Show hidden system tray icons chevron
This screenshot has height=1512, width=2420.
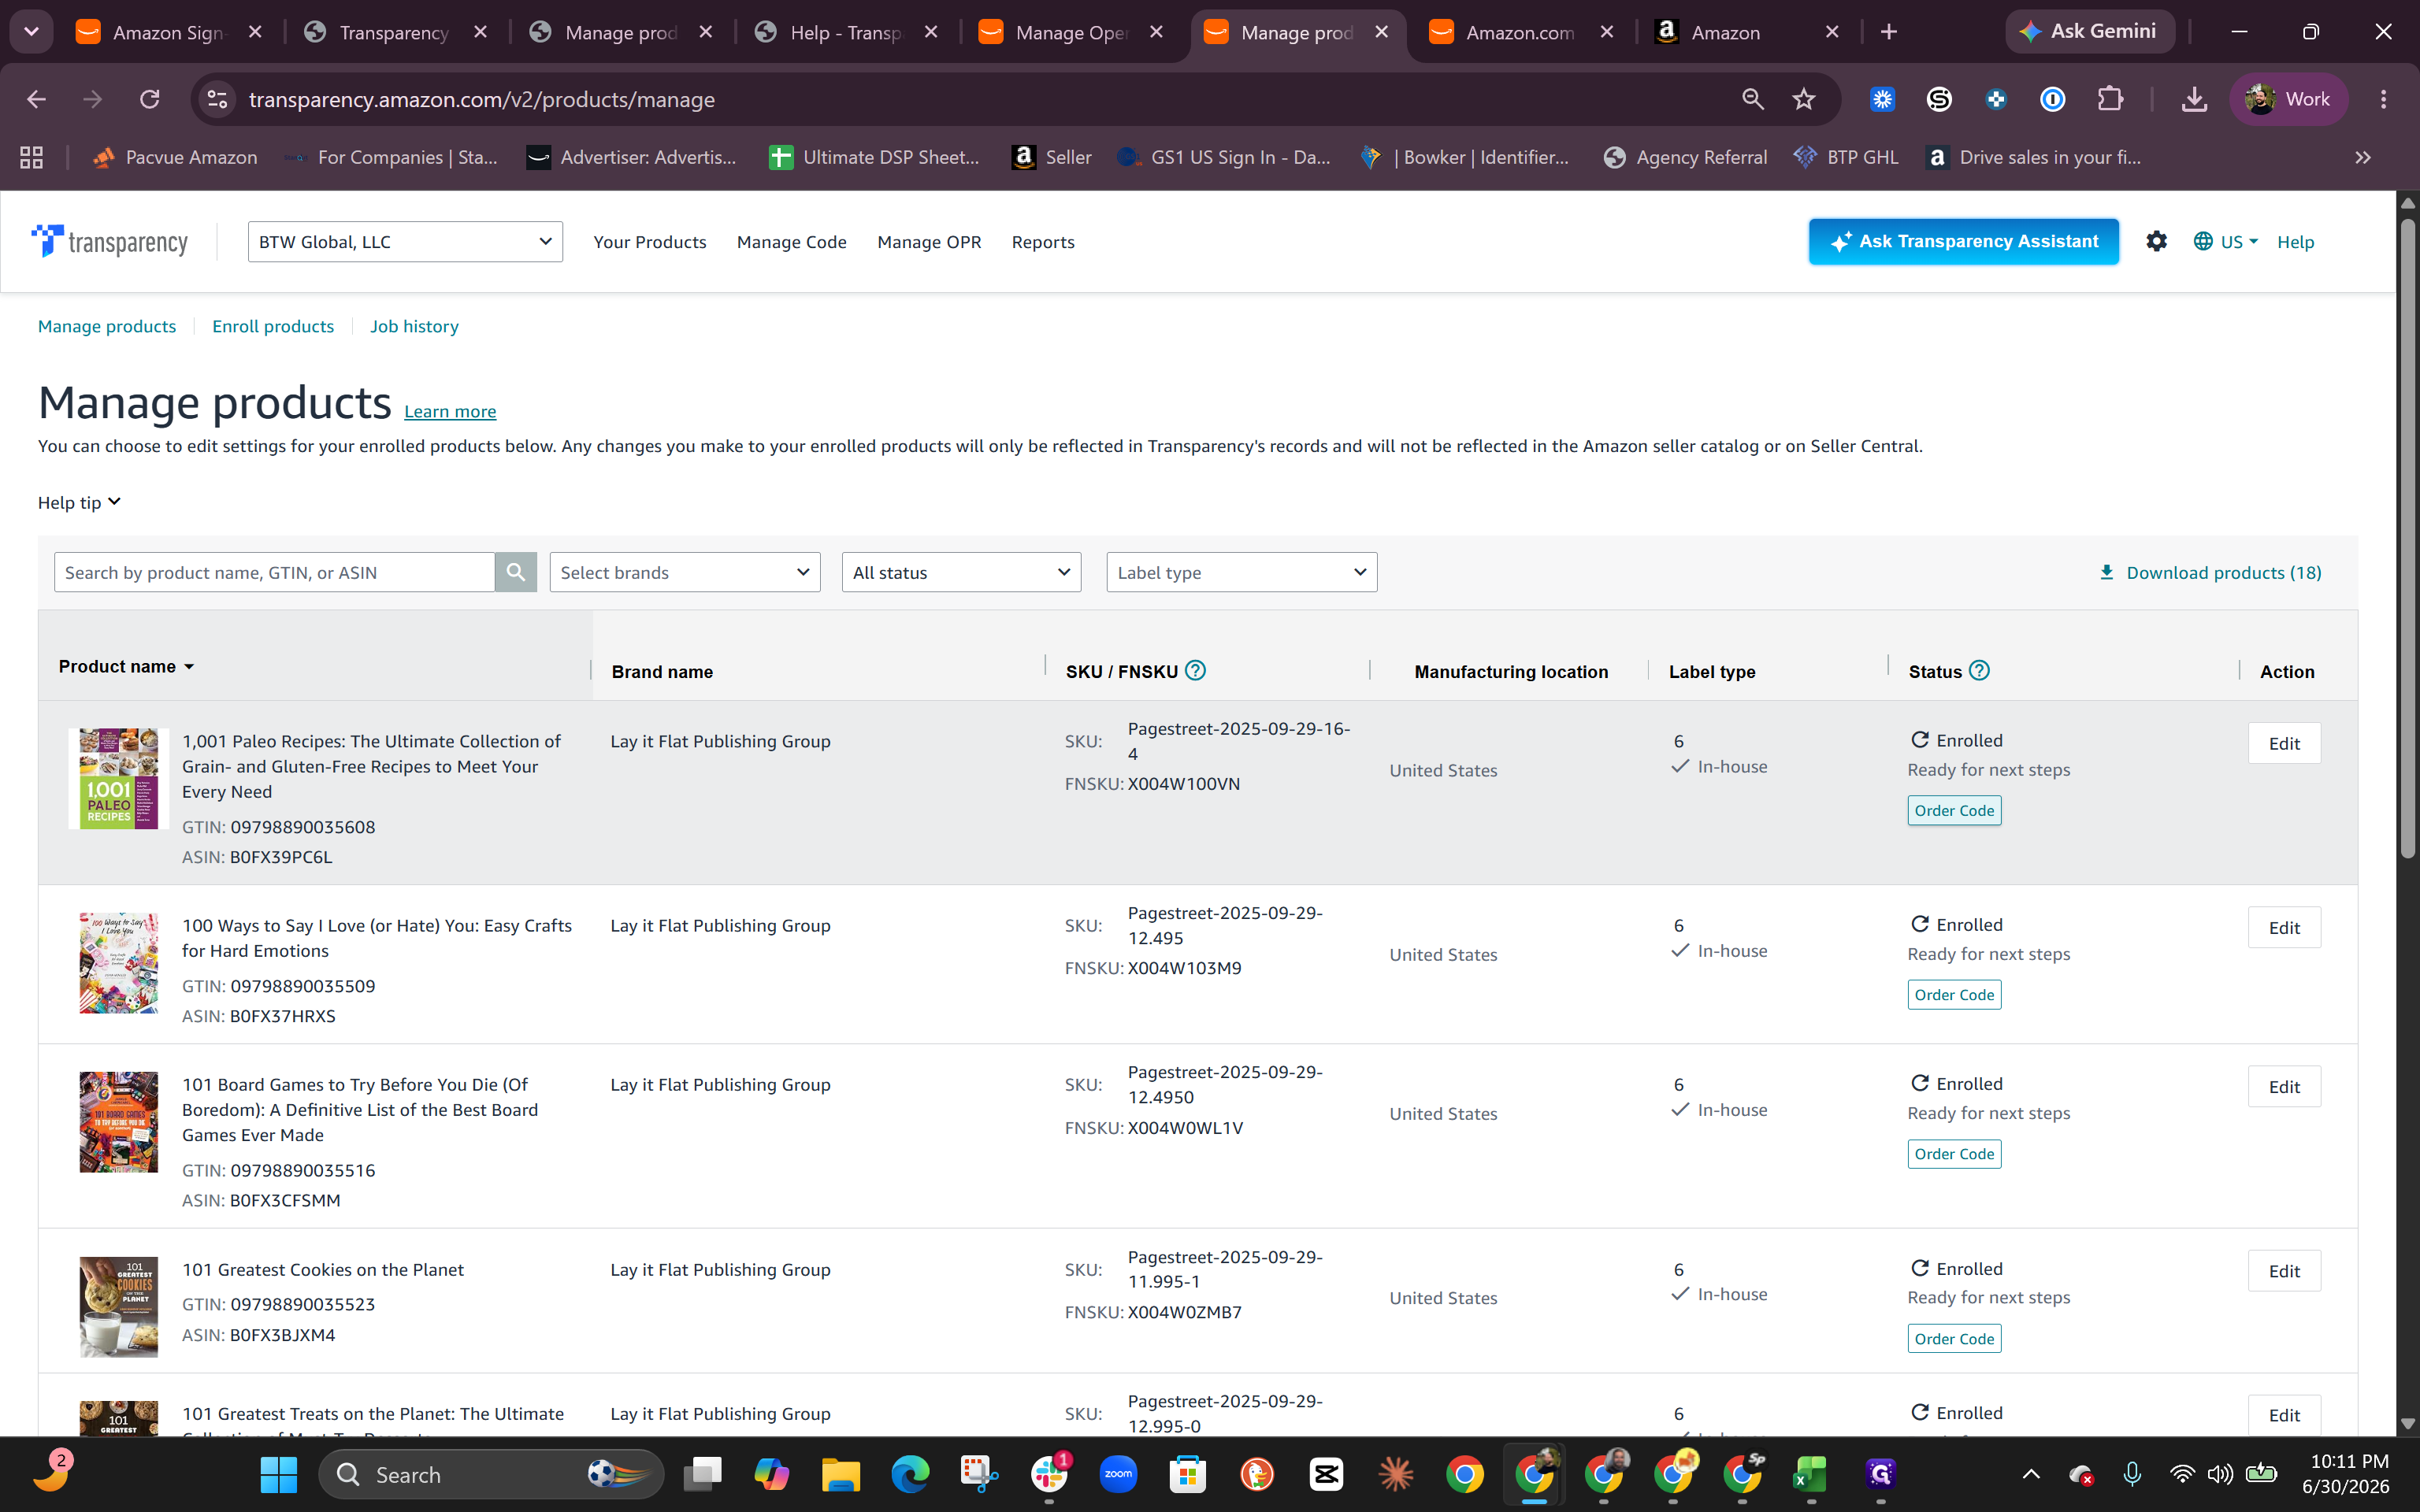pos(2030,1474)
